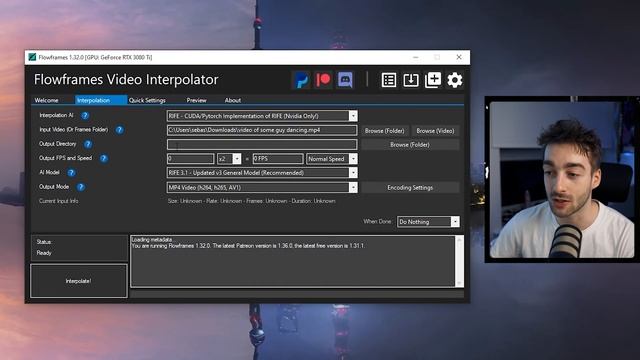Screen dimensions: 640x360
Task: Click Browse (Folder) for input video
Action: [384, 131]
